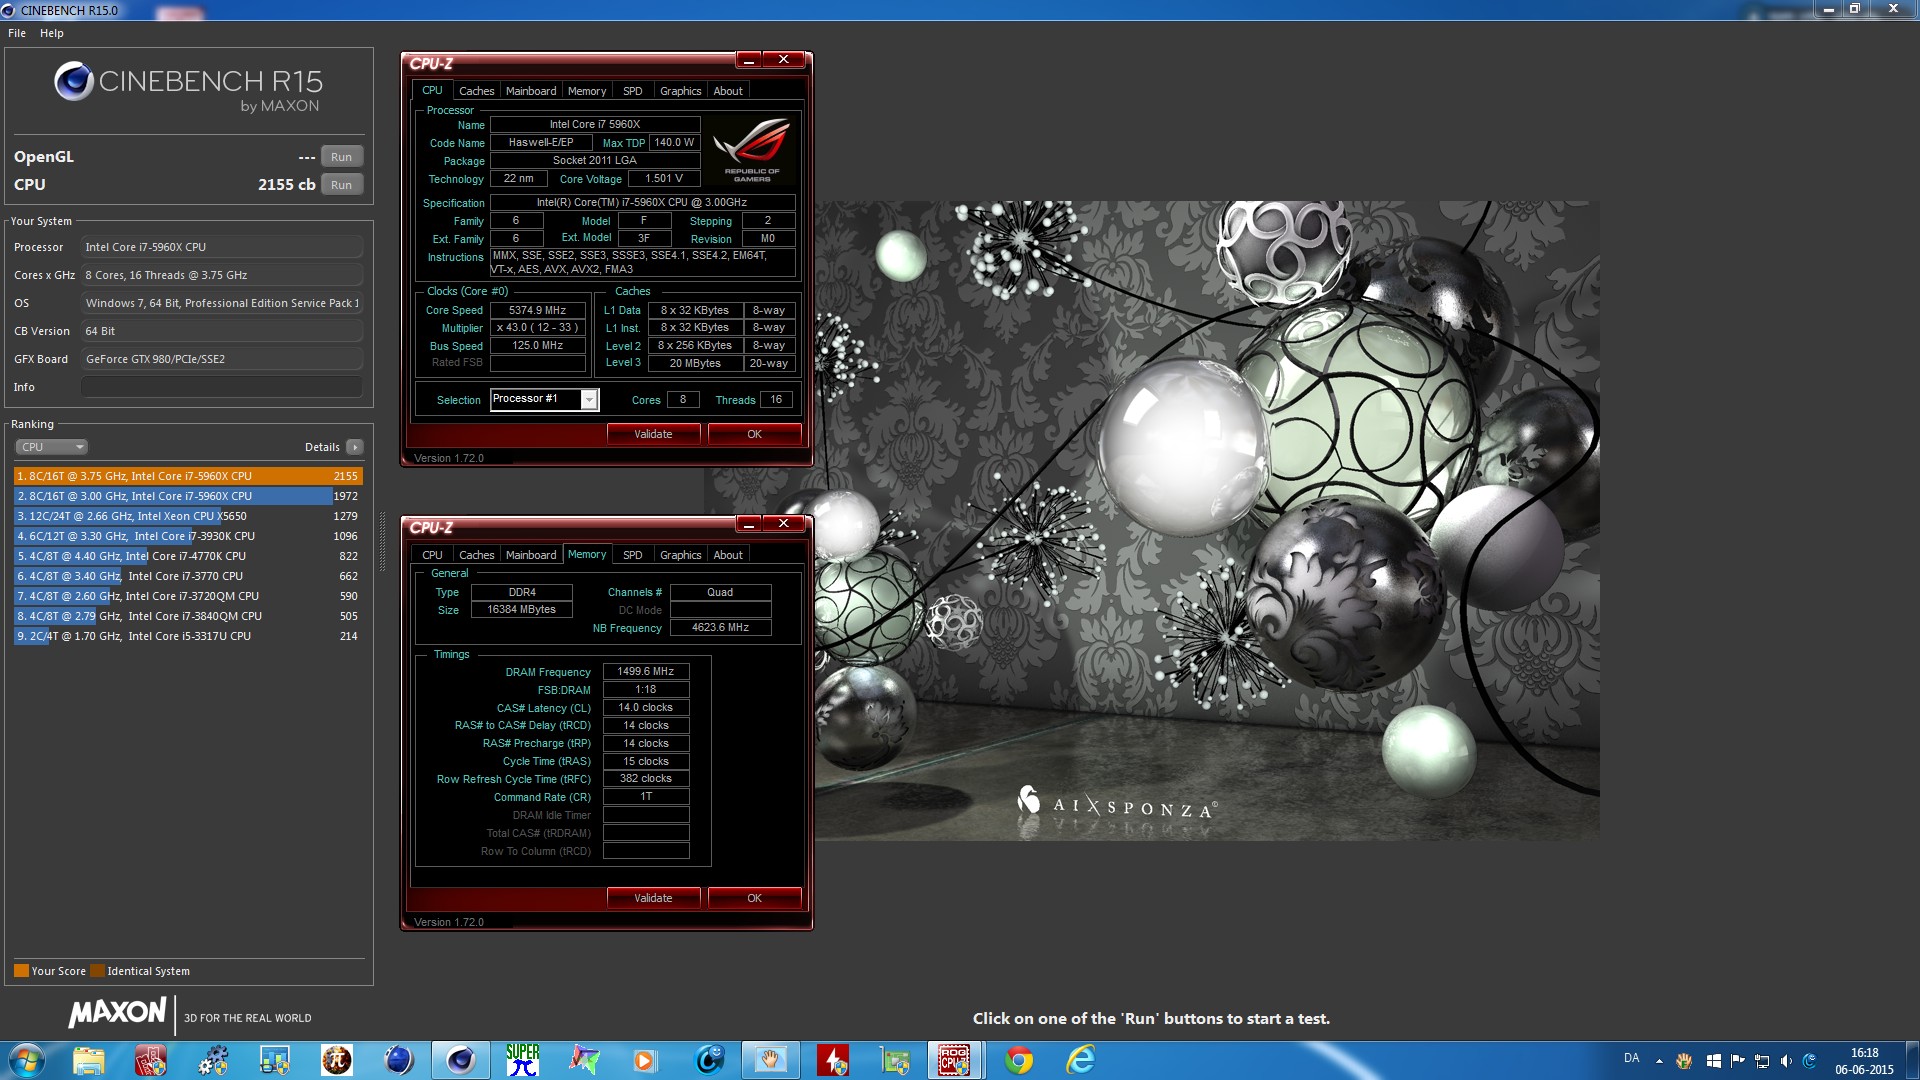Show hidden tray icons arrow
The height and width of the screenshot is (1080, 1920).
point(1659,1061)
